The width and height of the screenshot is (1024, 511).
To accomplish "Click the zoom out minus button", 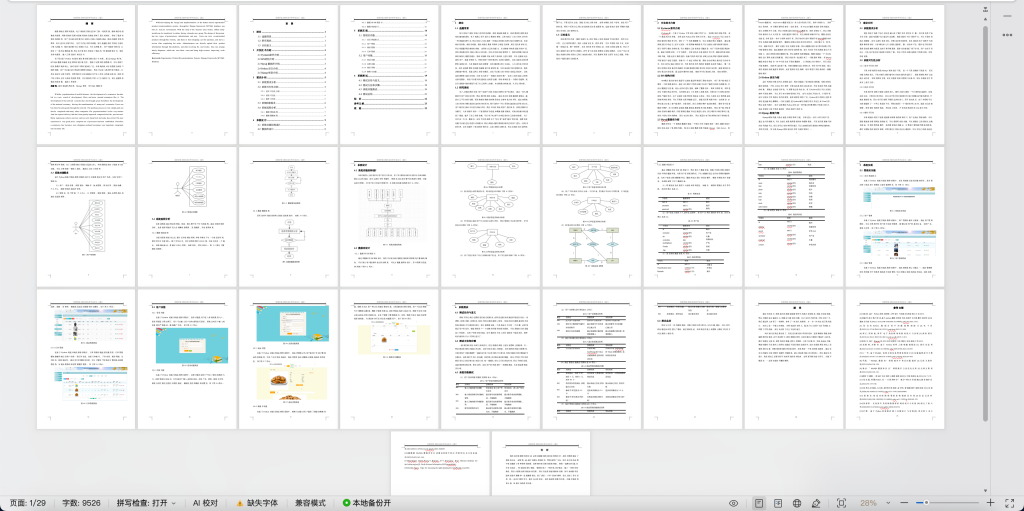I will tap(904, 503).
